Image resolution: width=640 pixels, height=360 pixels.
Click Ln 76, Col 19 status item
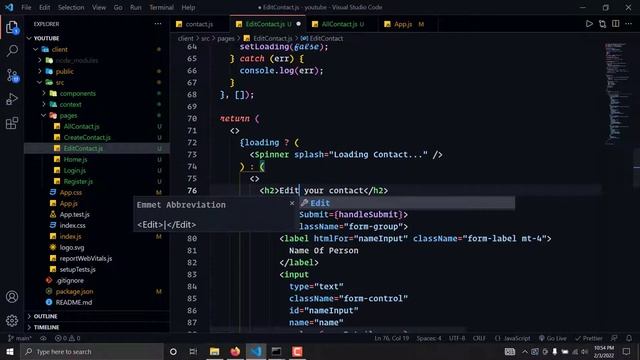point(391,338)
